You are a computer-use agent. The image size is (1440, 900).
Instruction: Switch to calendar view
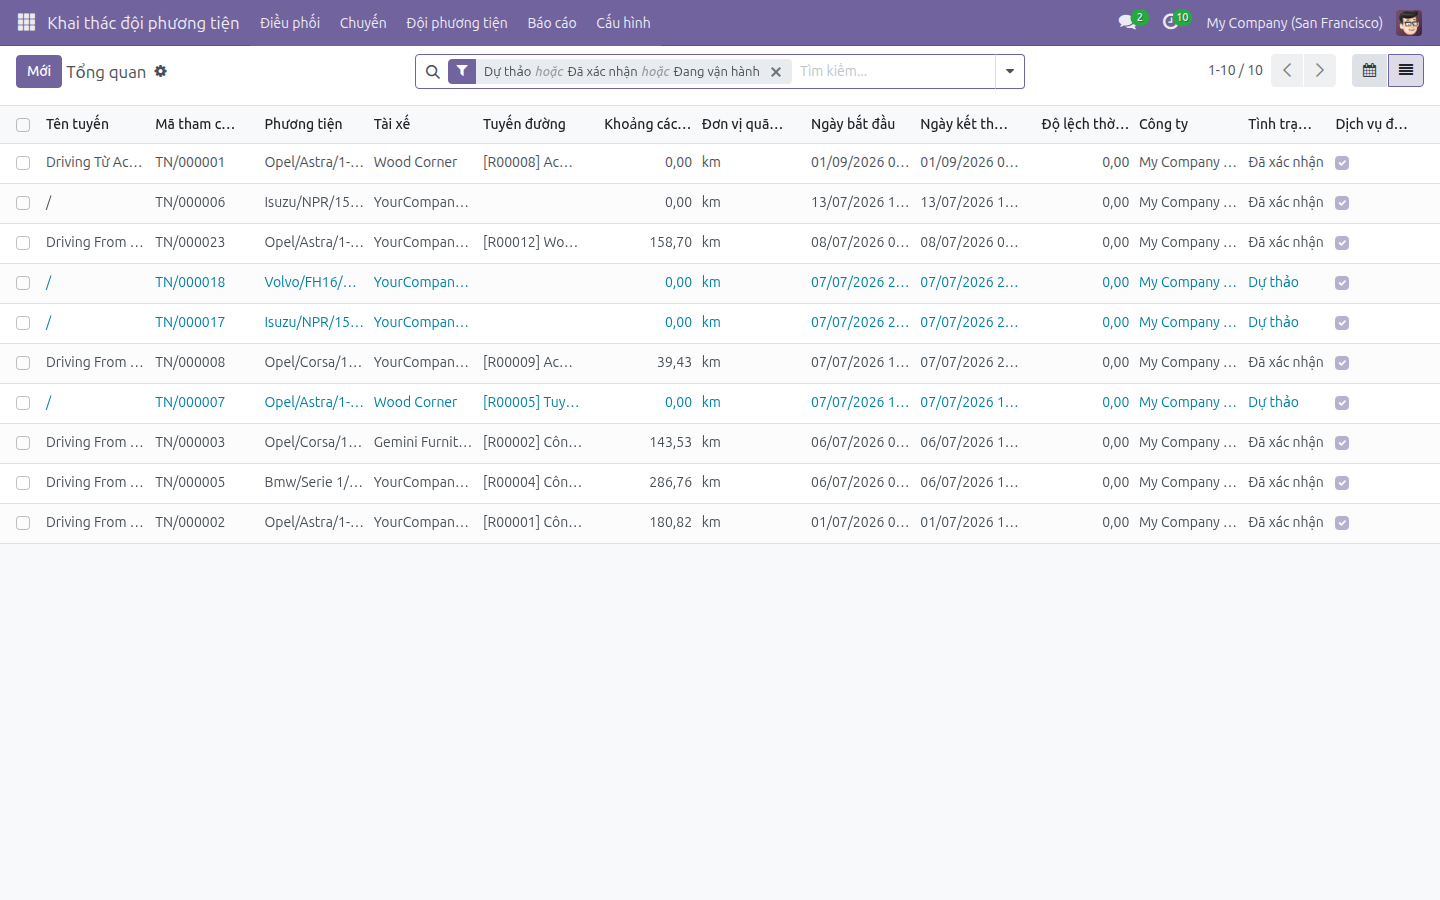pyautogui.click(x=1370, y=70)
